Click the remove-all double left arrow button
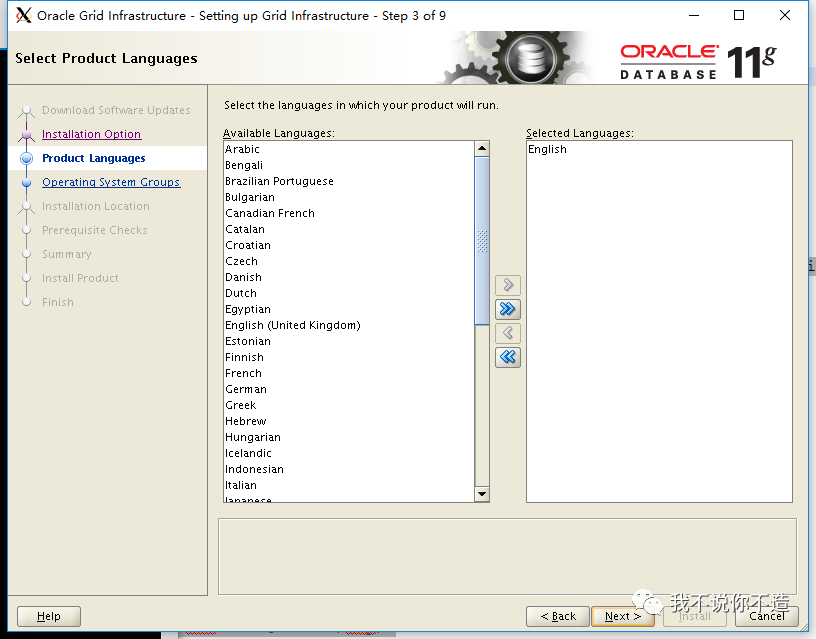 pos(507,357)
